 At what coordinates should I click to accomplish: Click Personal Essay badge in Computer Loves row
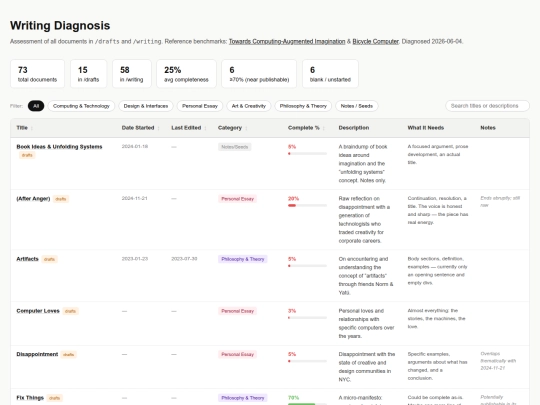[x=237, y=311]
